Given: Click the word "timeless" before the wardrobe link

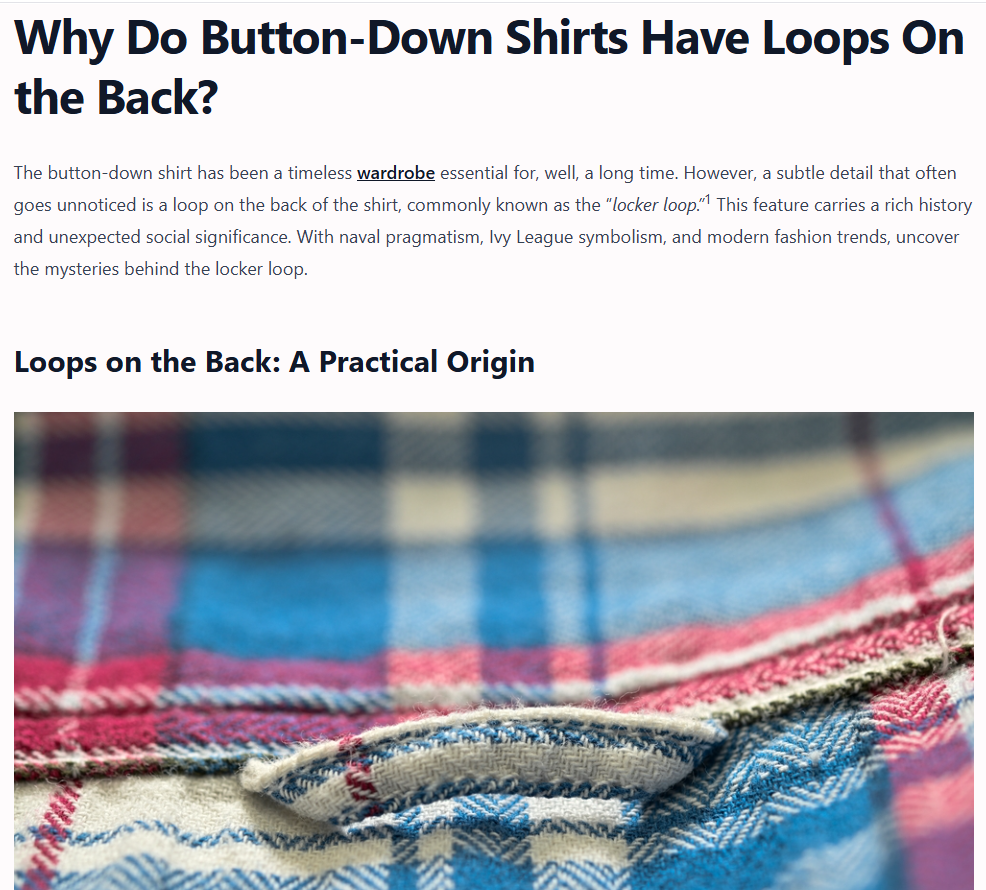Looking at the screenshot, I should click(319, 173).
